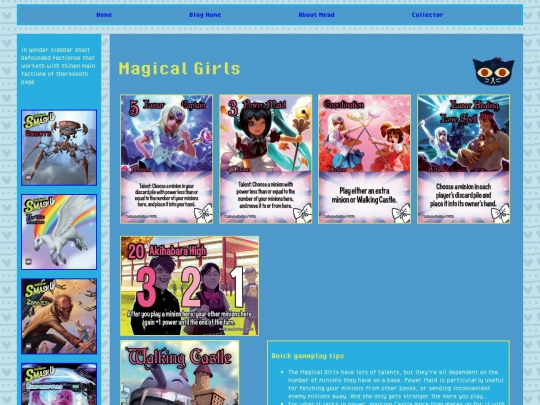Click the Quick gameplay tips heading

[308, 356]
